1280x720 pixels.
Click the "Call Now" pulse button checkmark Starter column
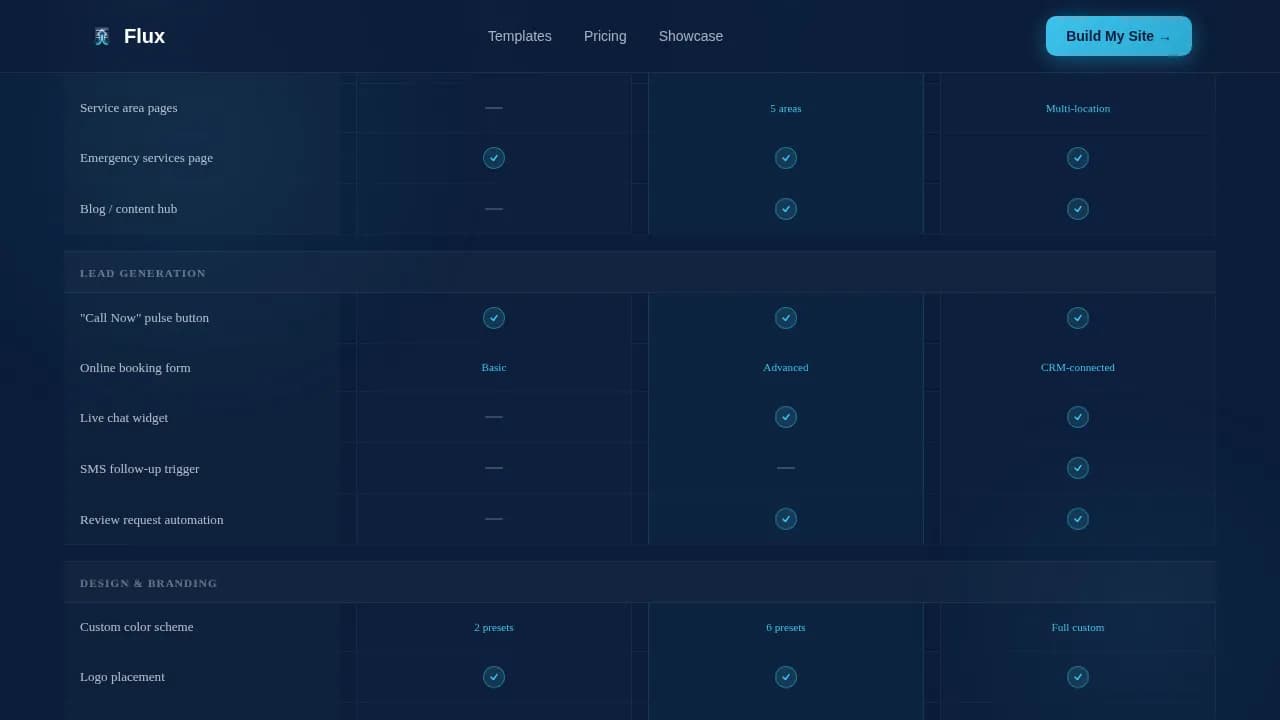(x=494, y=317)
